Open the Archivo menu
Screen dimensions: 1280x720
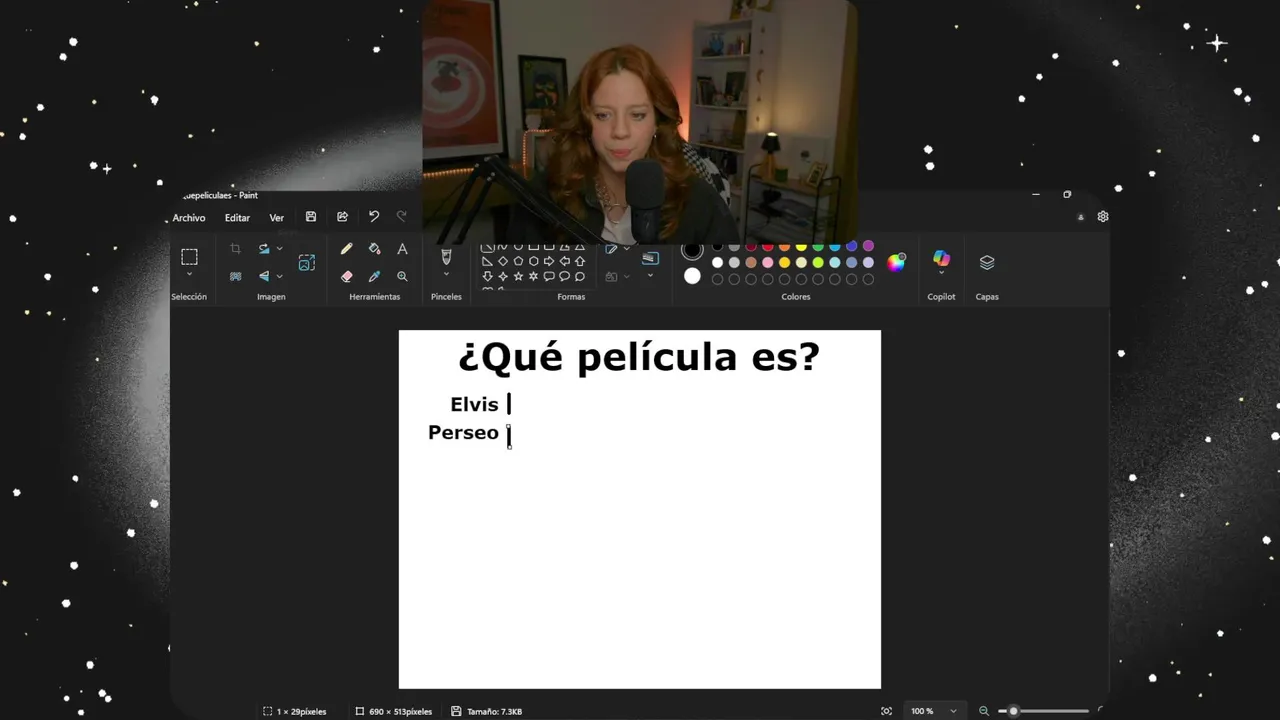189,218
